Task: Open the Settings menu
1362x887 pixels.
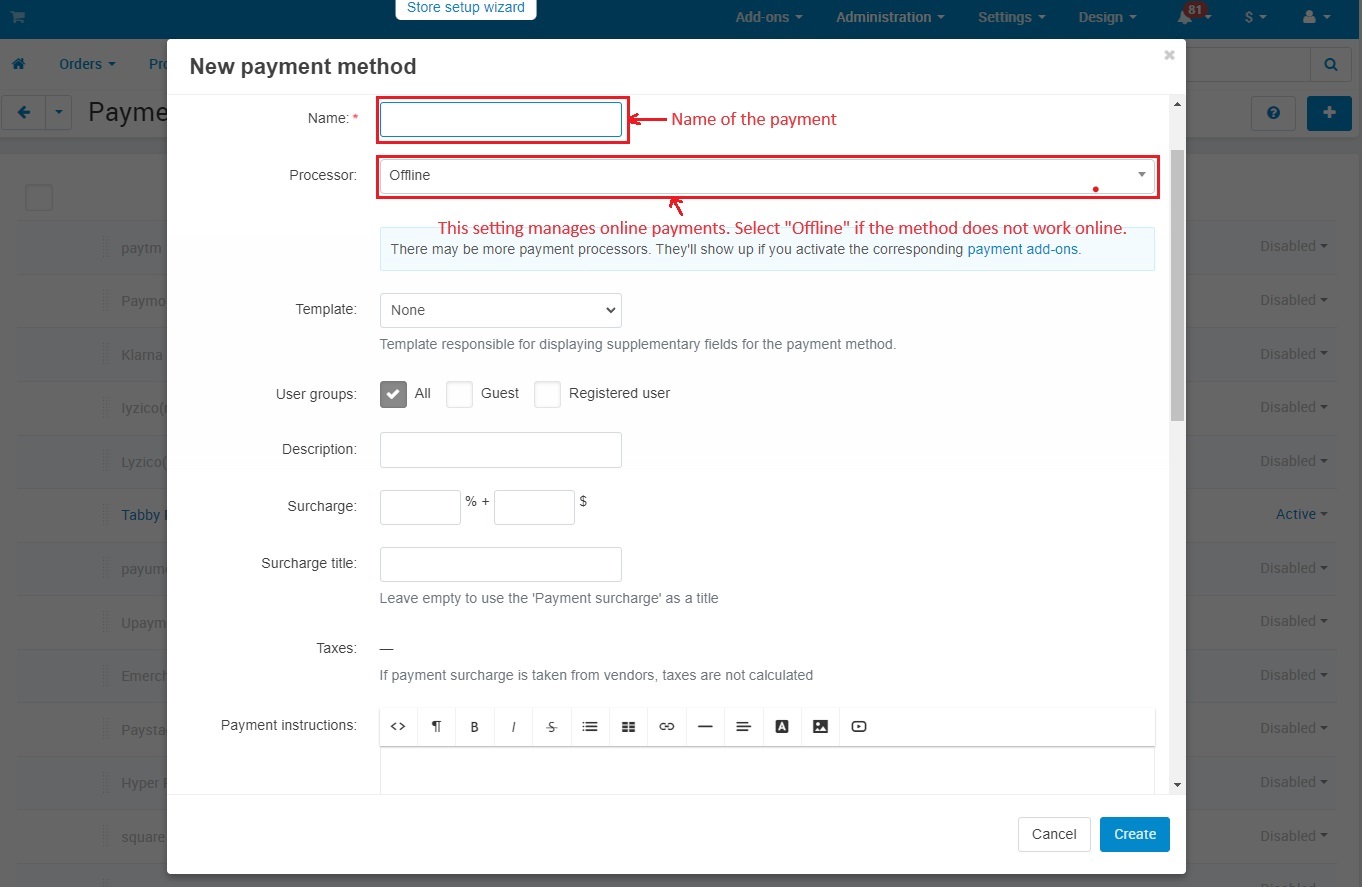Action: [1012, 17]
